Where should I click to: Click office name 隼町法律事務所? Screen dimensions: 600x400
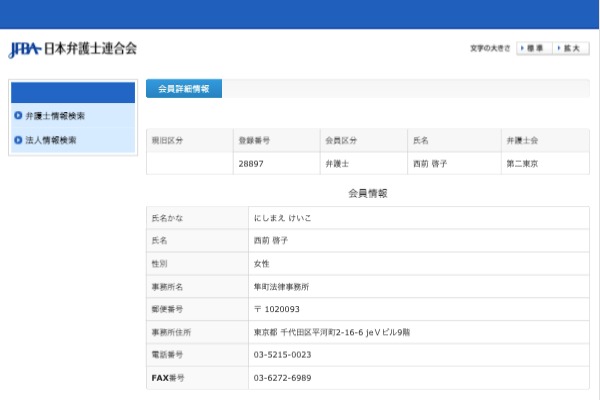pyautogui.click(x=281, y=287)
